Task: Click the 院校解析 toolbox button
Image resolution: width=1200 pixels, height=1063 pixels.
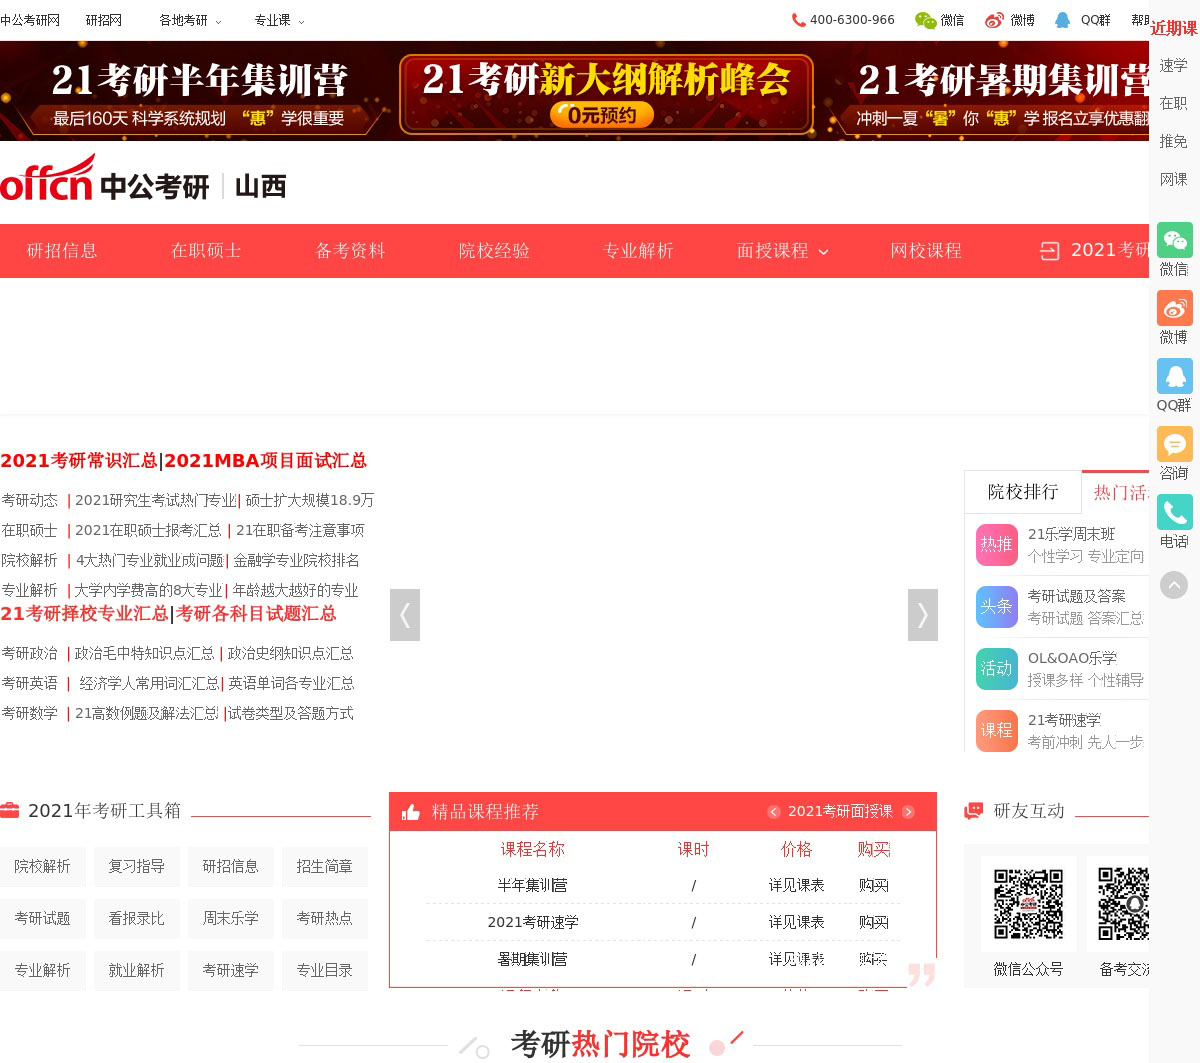Action: (42, 867)
